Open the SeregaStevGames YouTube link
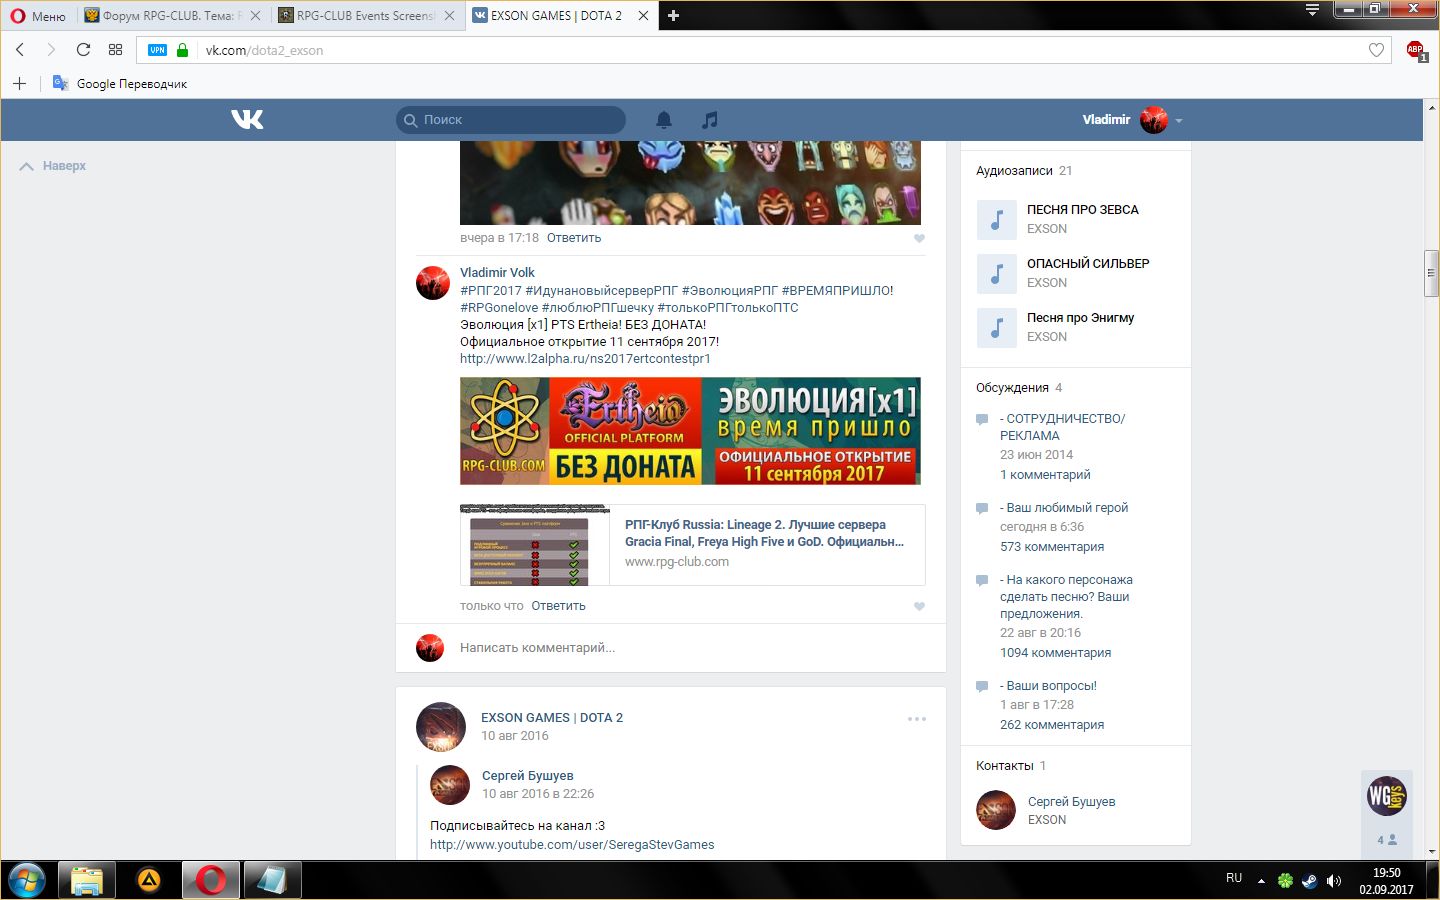This screenshot has width=1440, height=900. click(572, 845)
